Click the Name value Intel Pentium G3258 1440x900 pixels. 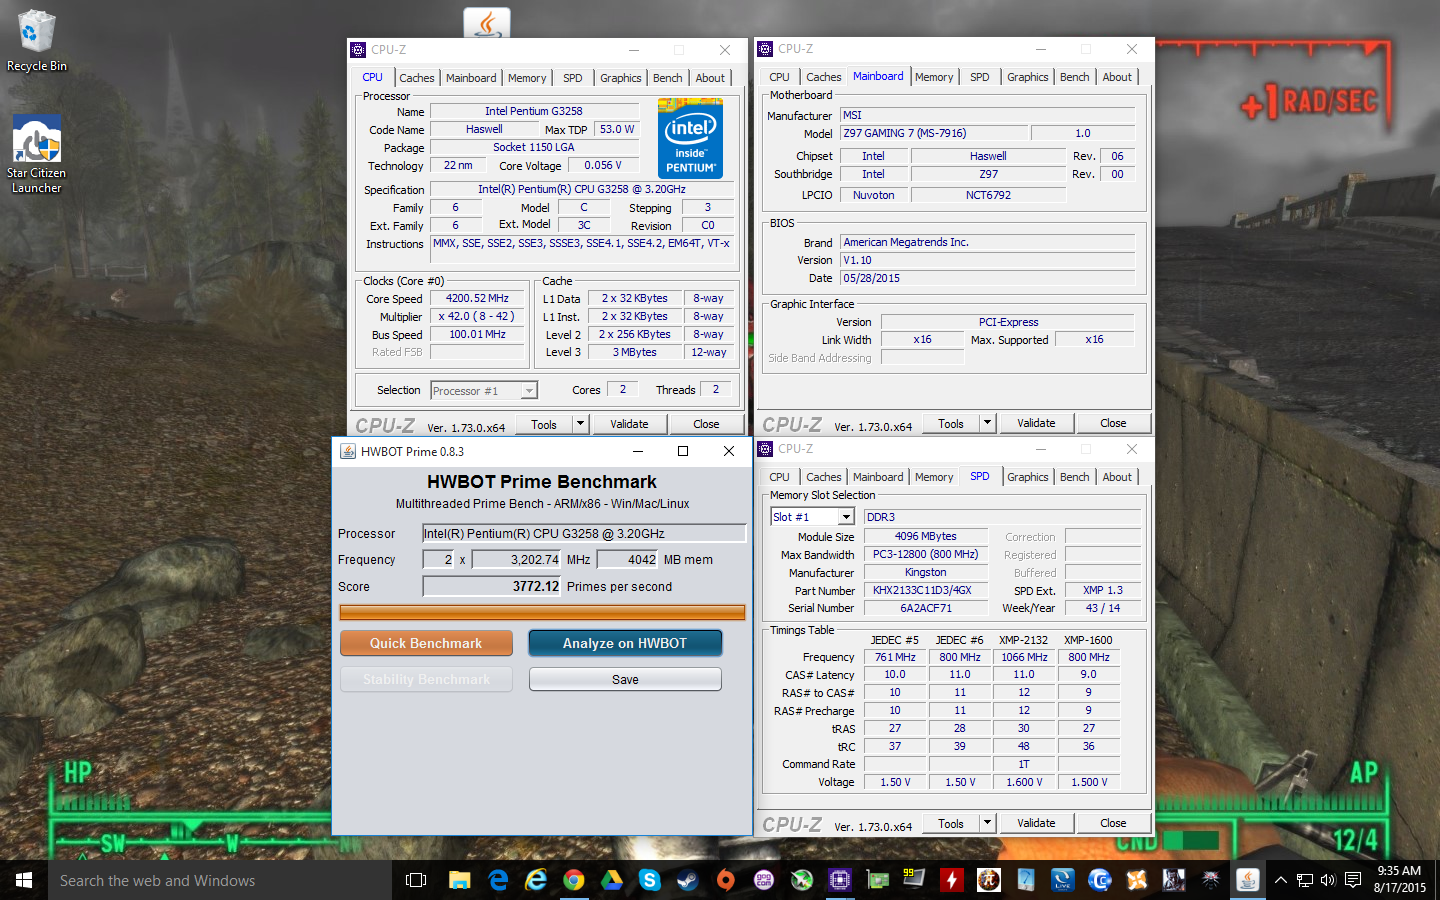(x=533, y=111)
